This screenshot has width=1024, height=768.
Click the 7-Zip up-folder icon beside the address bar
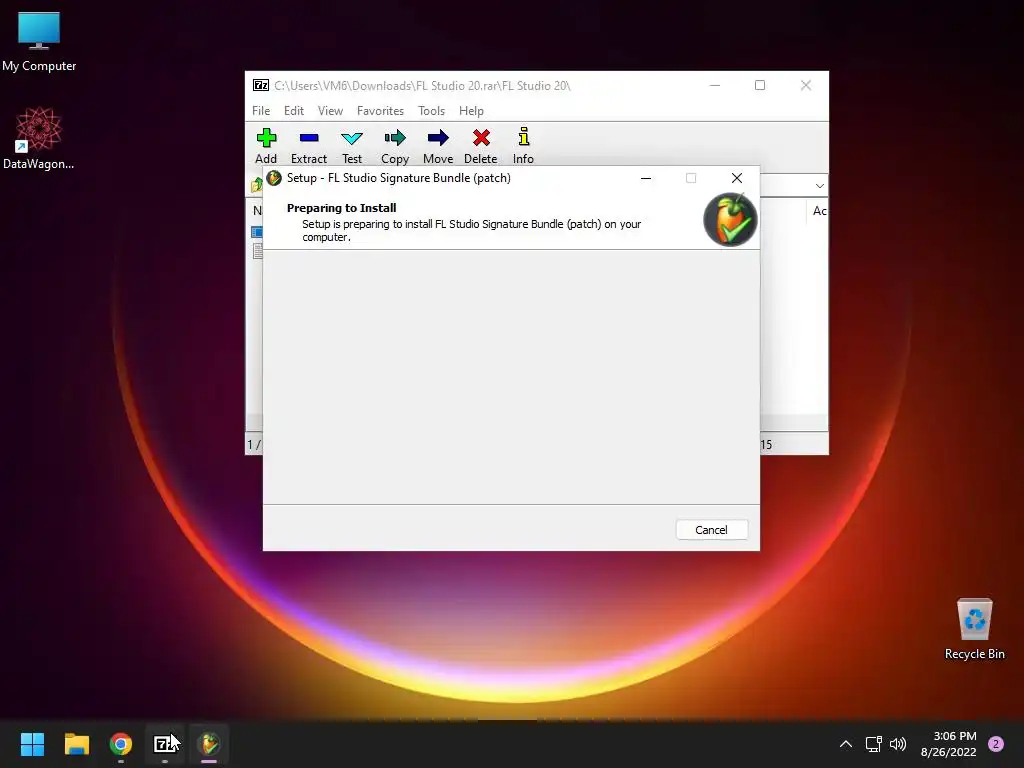(257, 185)
